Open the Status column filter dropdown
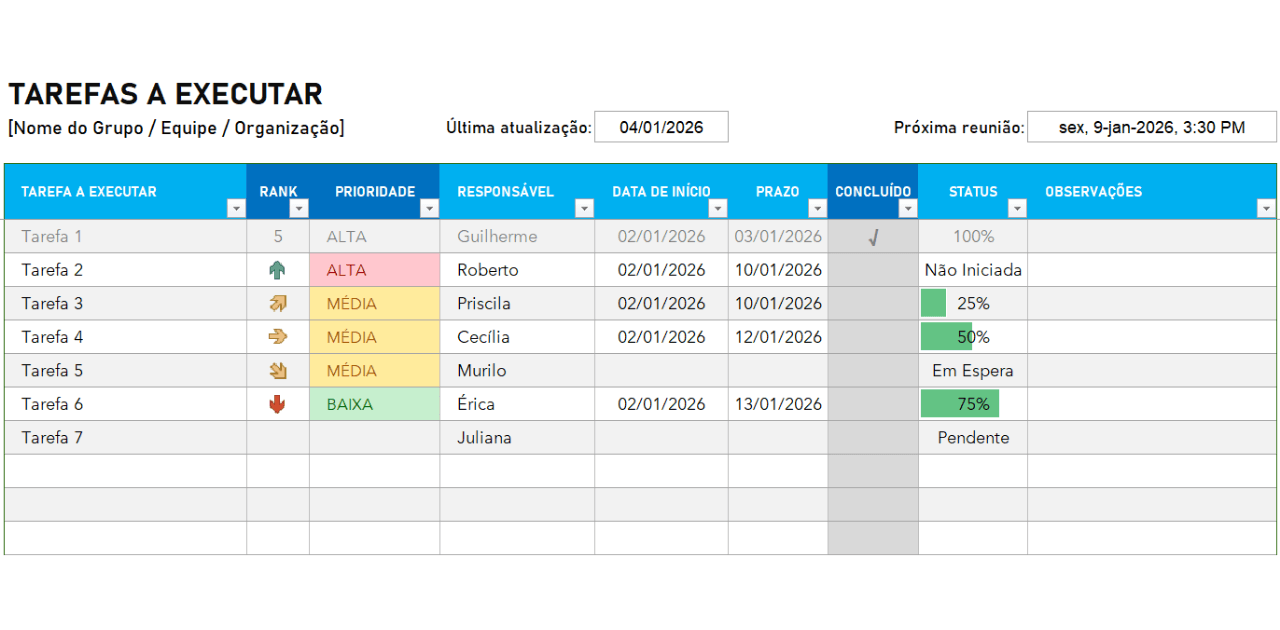Screen dimensions: 1280x630 (1017, 208)
